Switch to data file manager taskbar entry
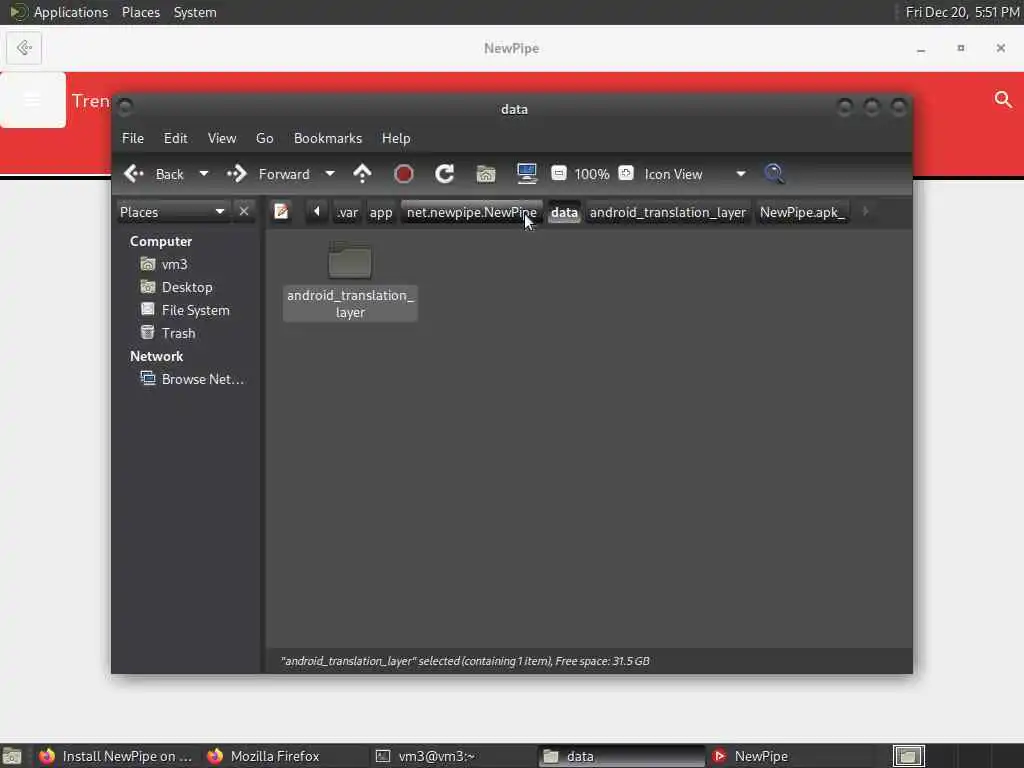 [x=622, y=756]
